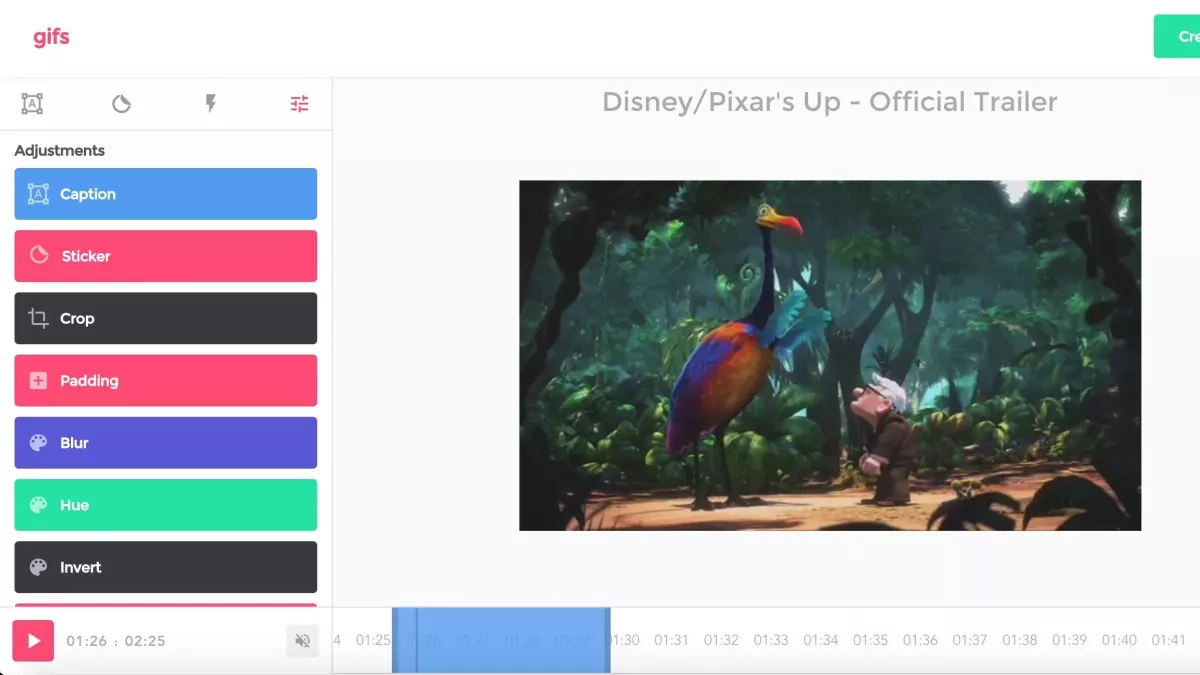
Task: Jump to 01:32 on the timeline
Action: 721,640
